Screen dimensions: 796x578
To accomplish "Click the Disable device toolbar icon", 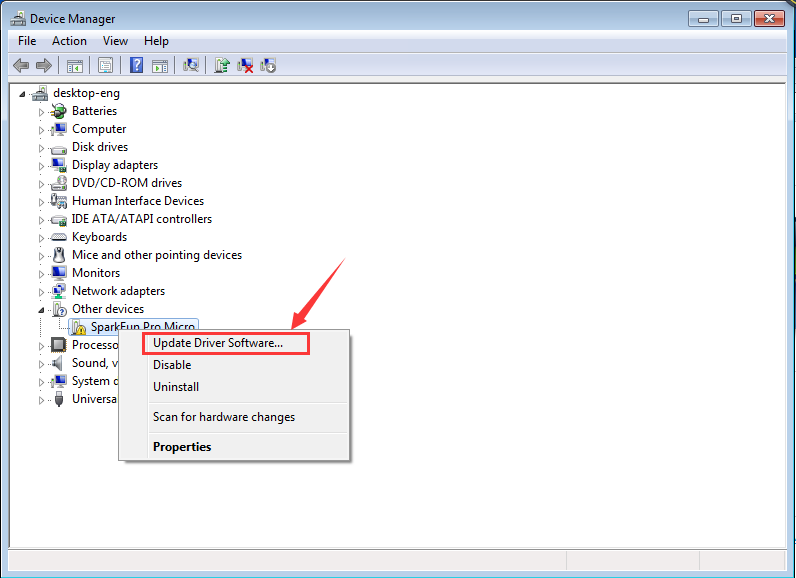I will (268, 65).
